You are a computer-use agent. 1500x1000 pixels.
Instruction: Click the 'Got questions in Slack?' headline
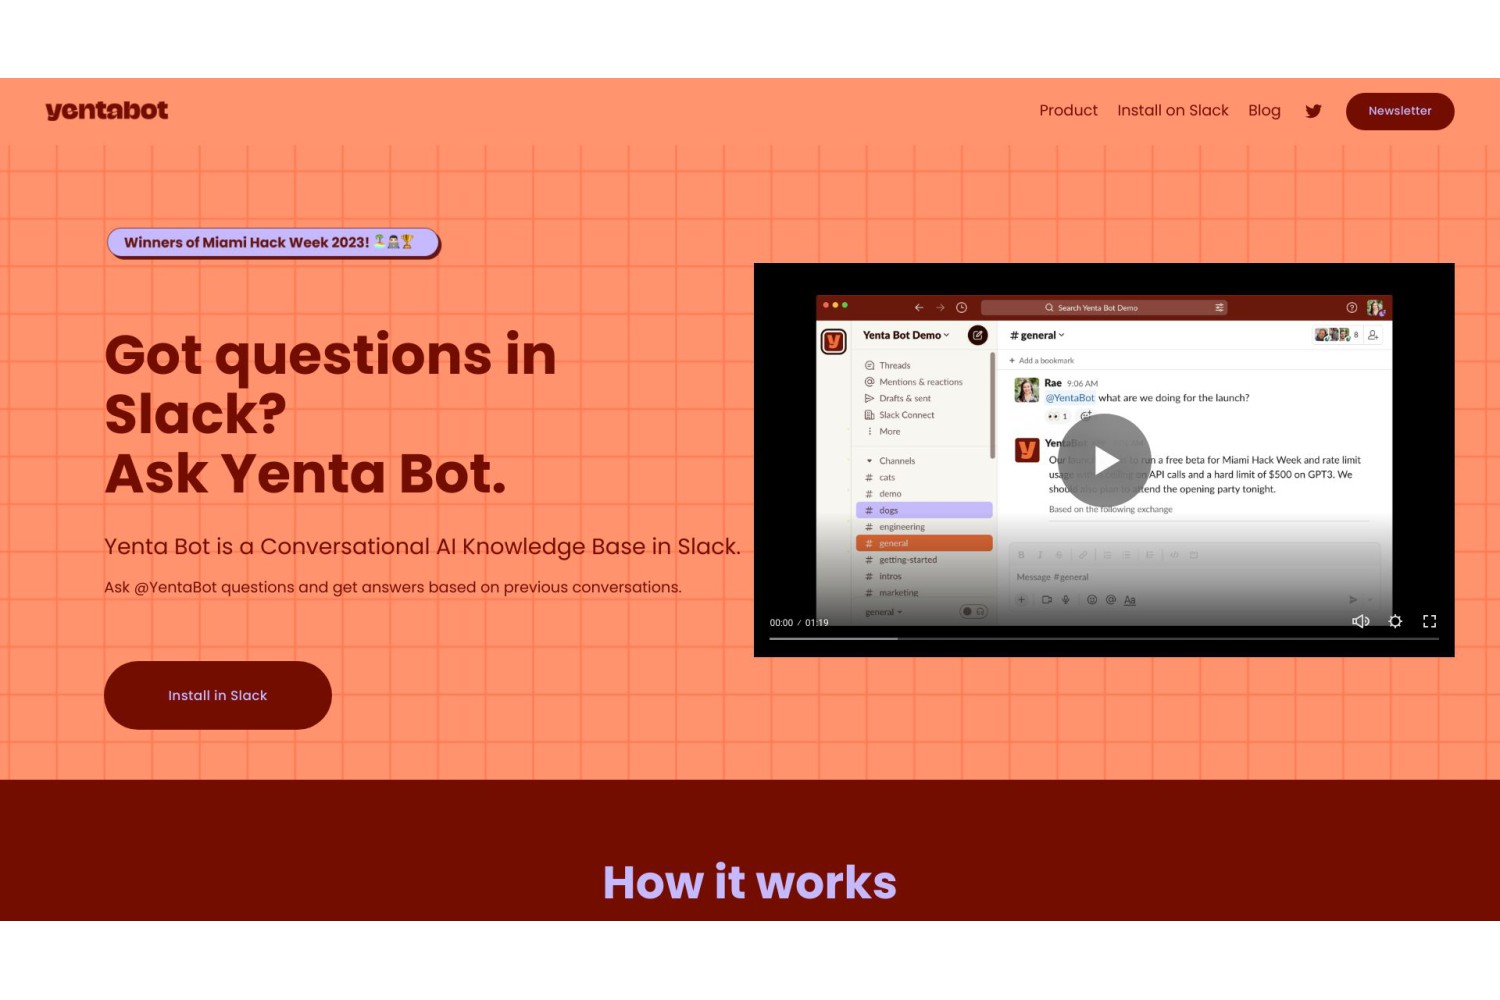[330, 384]
